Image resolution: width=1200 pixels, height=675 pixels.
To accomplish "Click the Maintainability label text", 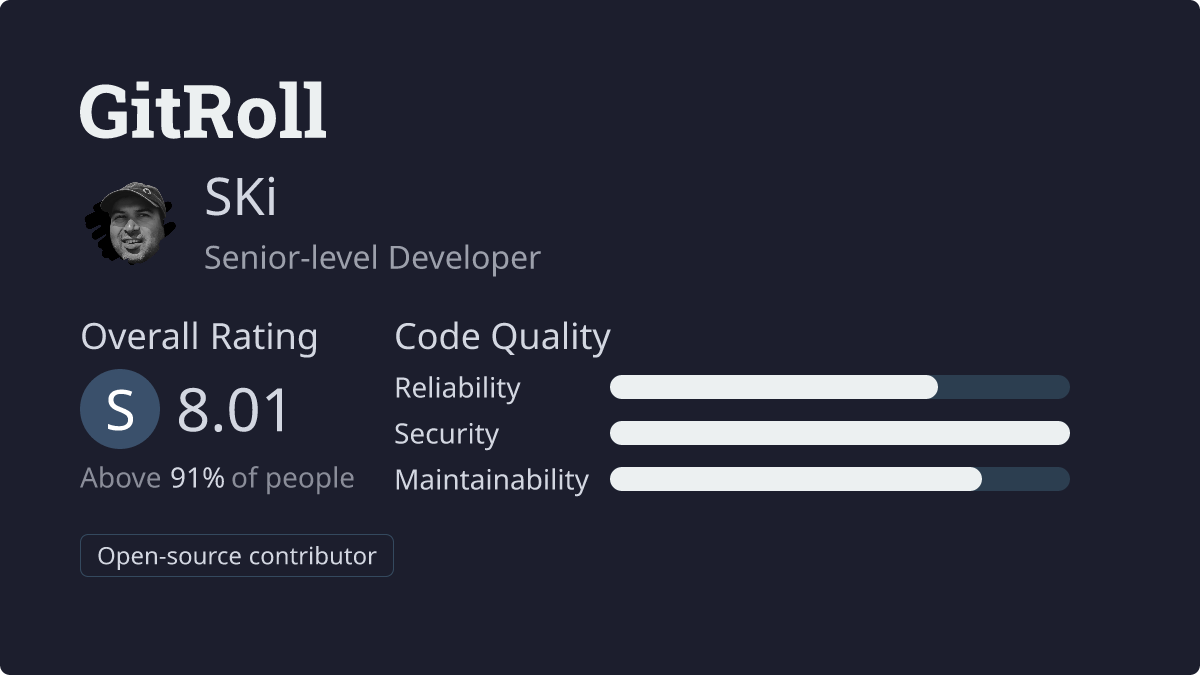I will 491,480.
